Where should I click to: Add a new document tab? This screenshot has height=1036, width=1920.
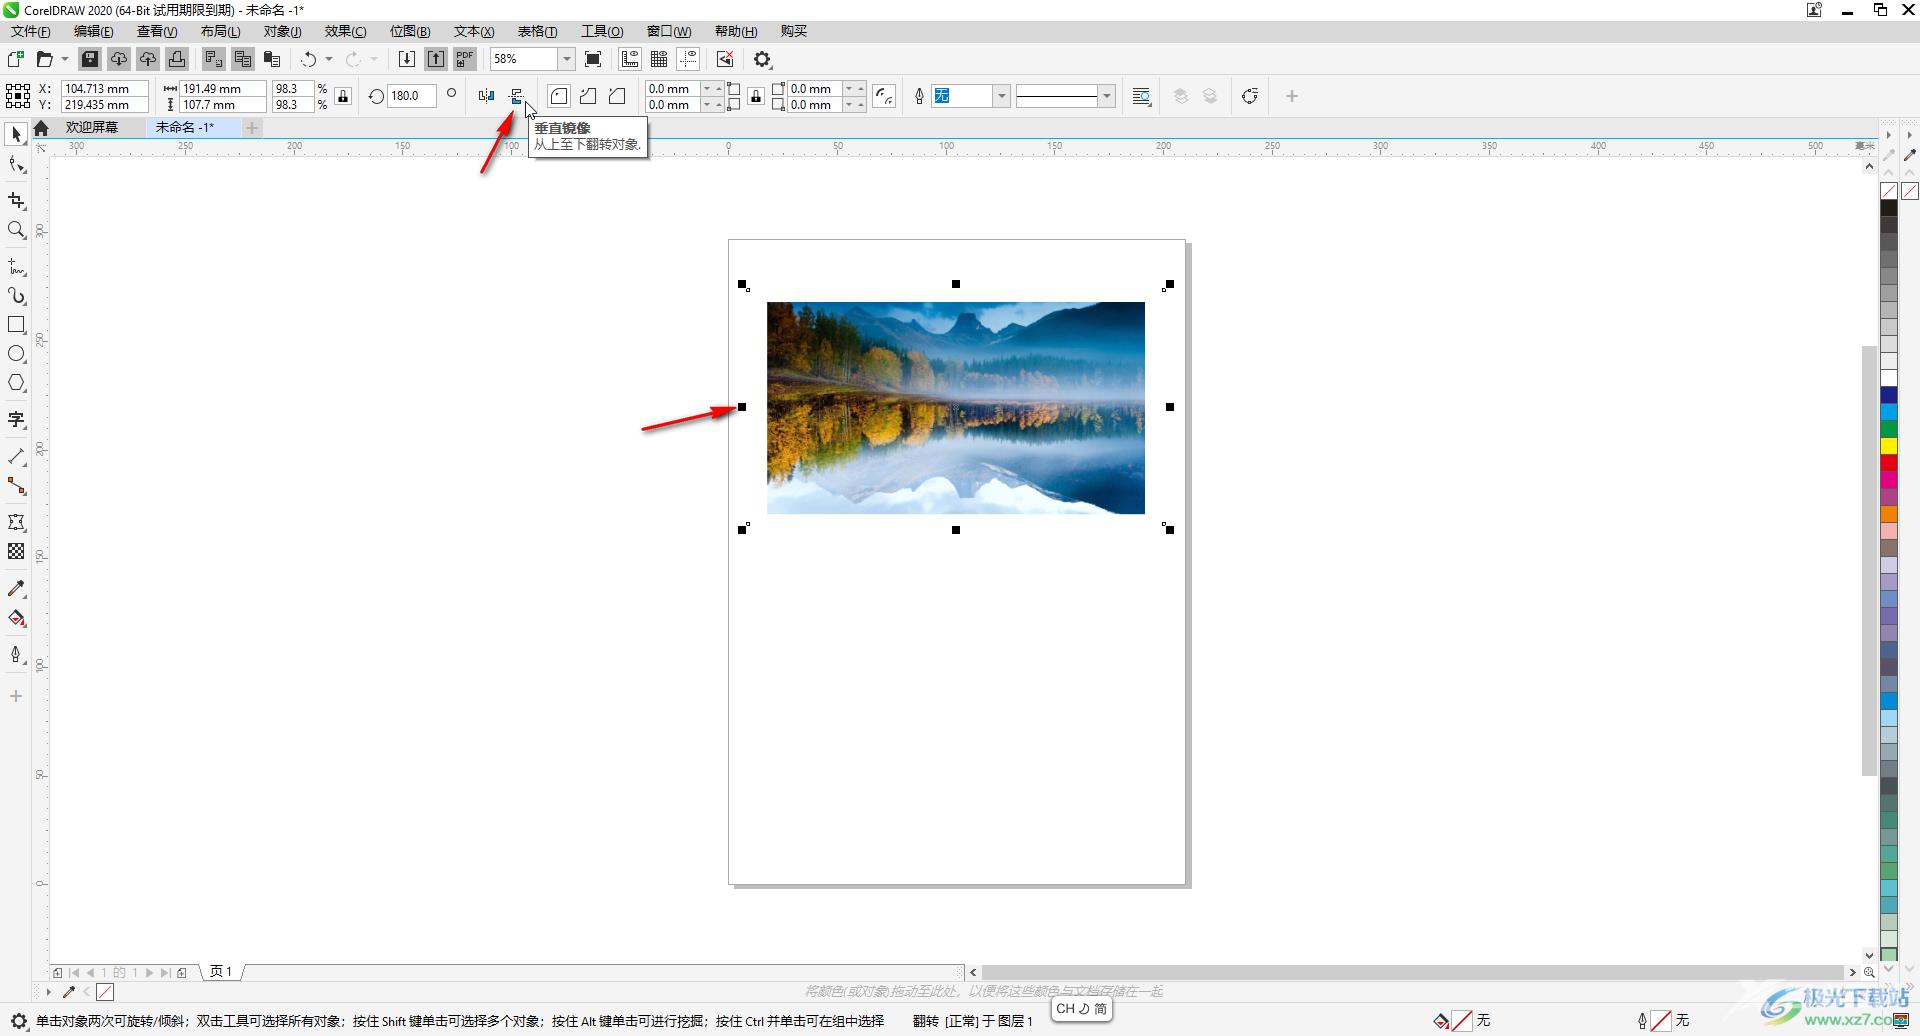tap(252, 127)
